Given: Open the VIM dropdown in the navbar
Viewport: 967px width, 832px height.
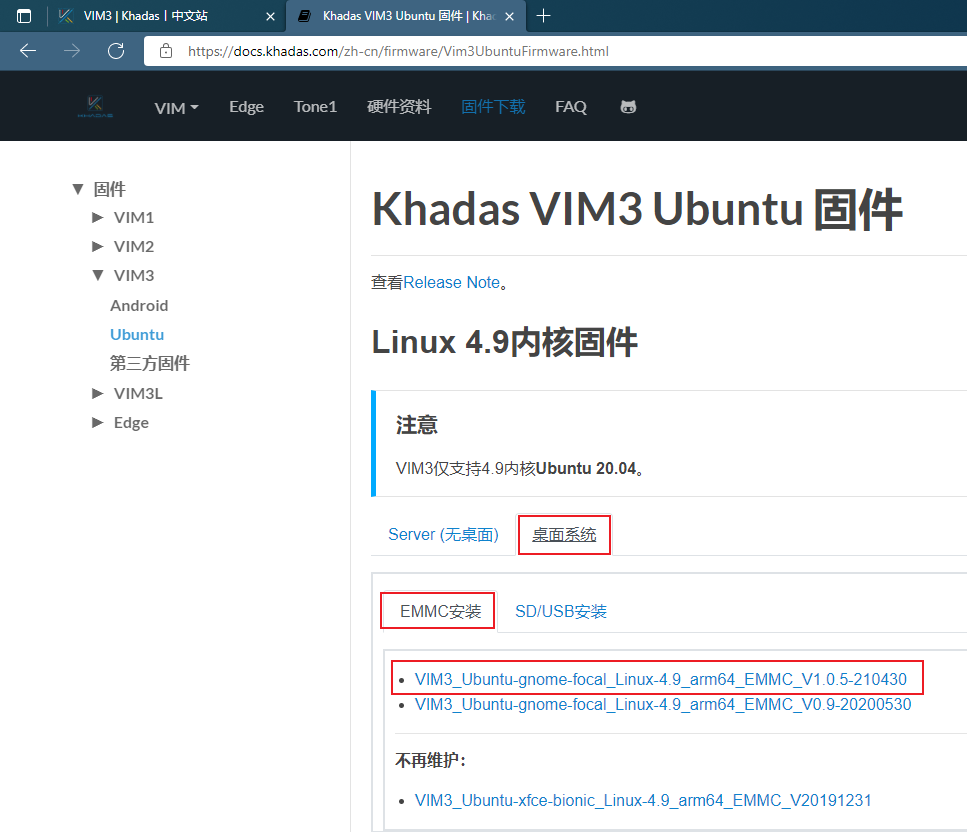Looking at the screenshot, I should pyautogui.click(x=176, y=106).
